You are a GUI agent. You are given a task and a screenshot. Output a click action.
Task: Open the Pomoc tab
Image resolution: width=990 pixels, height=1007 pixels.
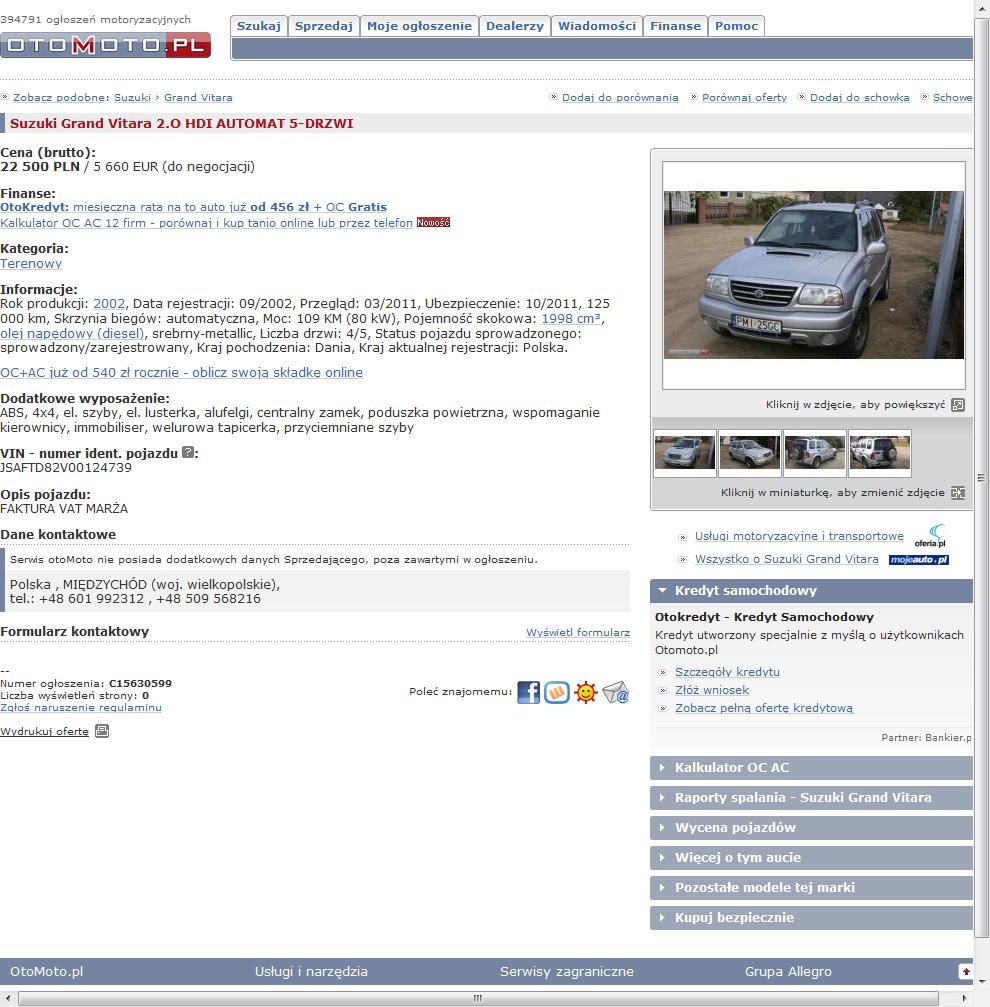736,26
